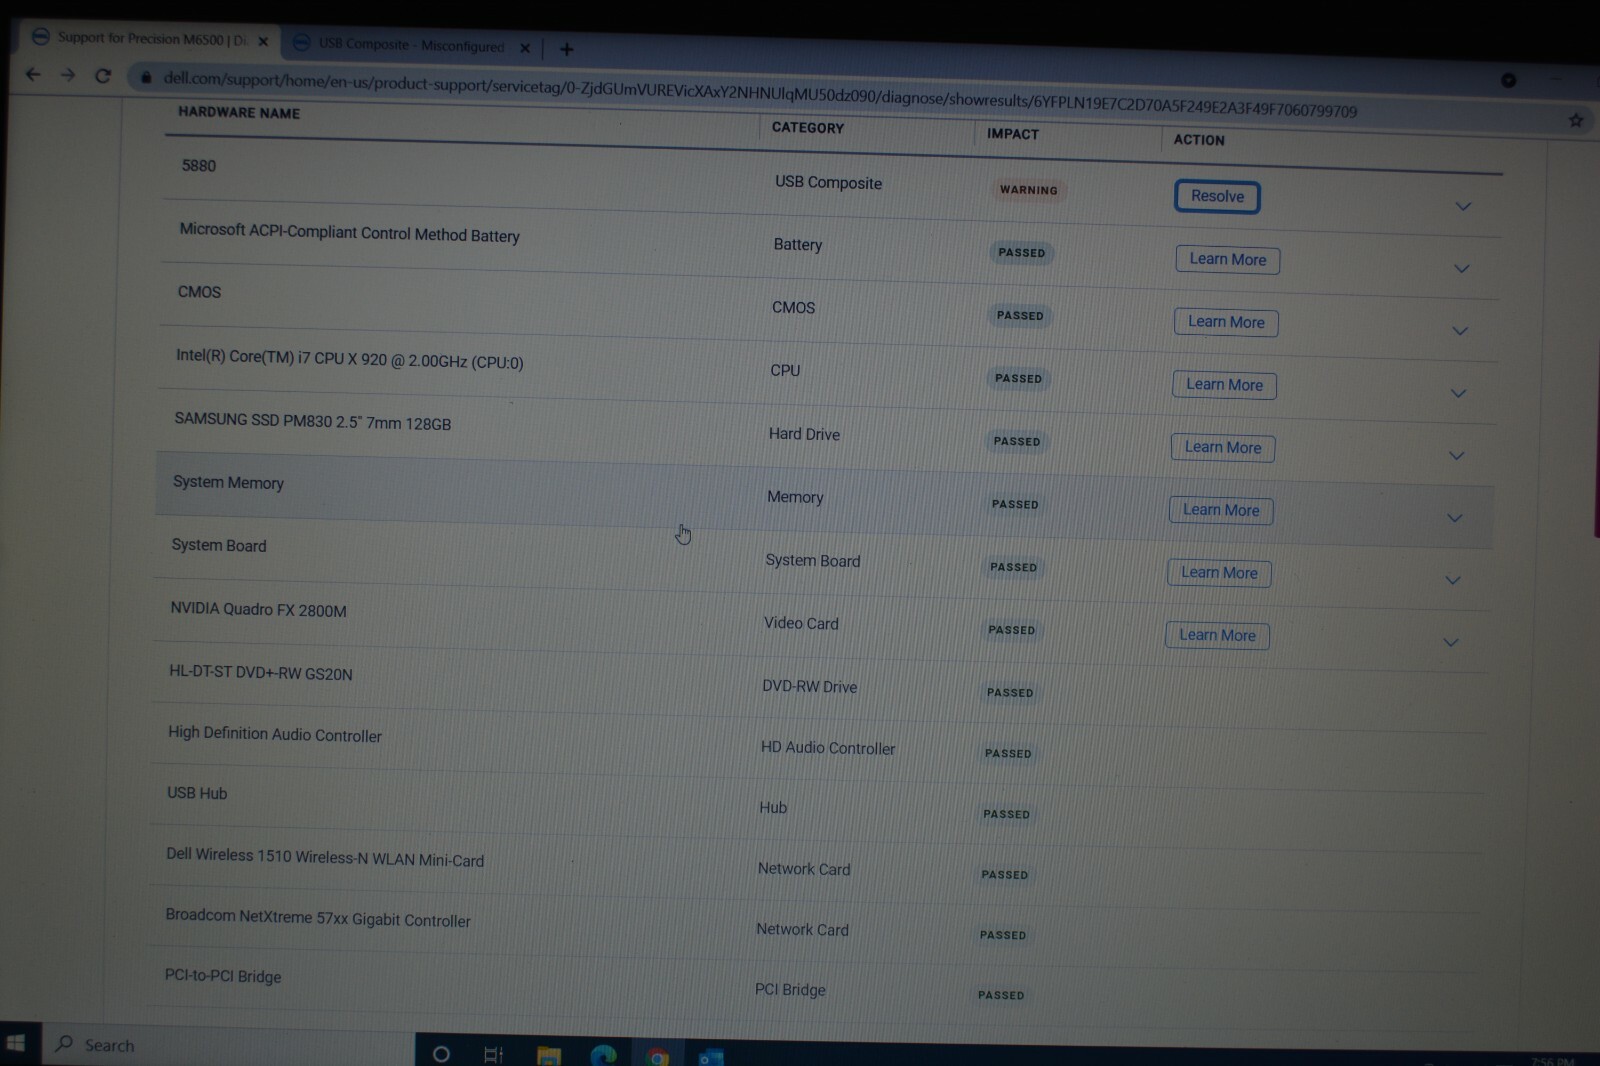Screen dimensions: 1600x1066
Task: Click the DVD-RW Drive category cell
Action: tap(809, 687)
